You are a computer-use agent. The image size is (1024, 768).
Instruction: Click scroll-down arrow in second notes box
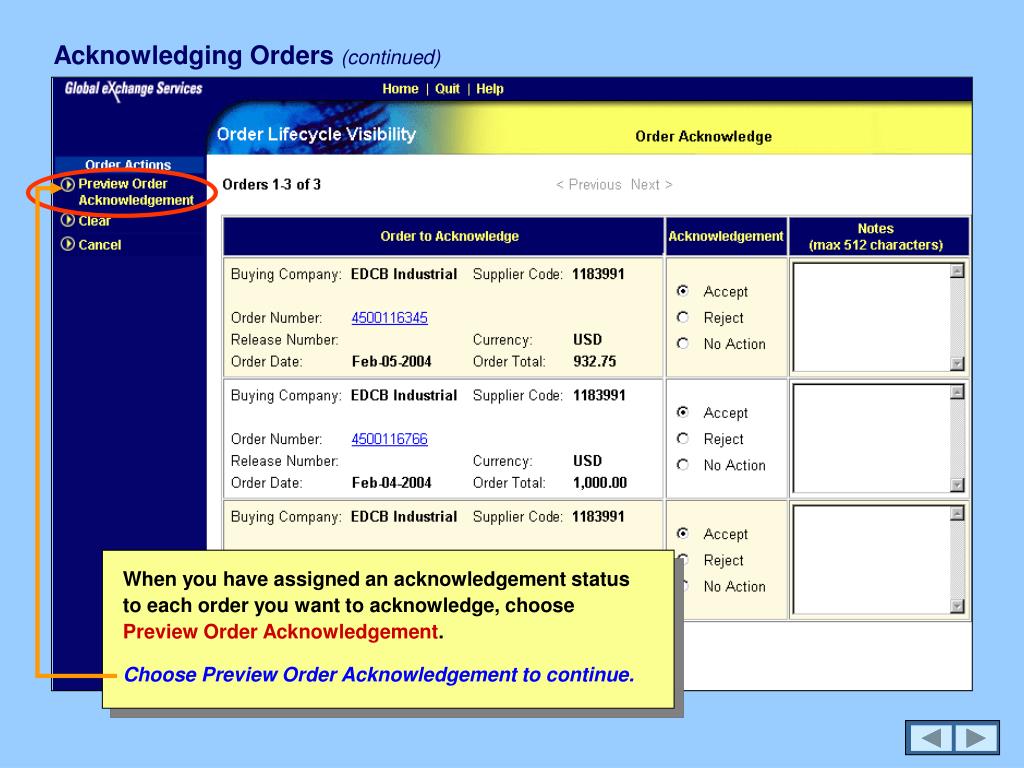pyautogui.click(x=957, y=485)
